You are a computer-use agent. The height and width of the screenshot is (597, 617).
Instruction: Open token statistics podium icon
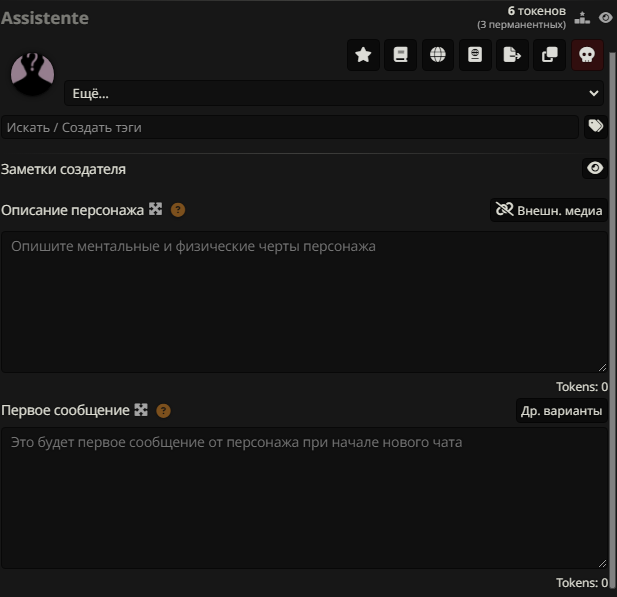point(583,17)
